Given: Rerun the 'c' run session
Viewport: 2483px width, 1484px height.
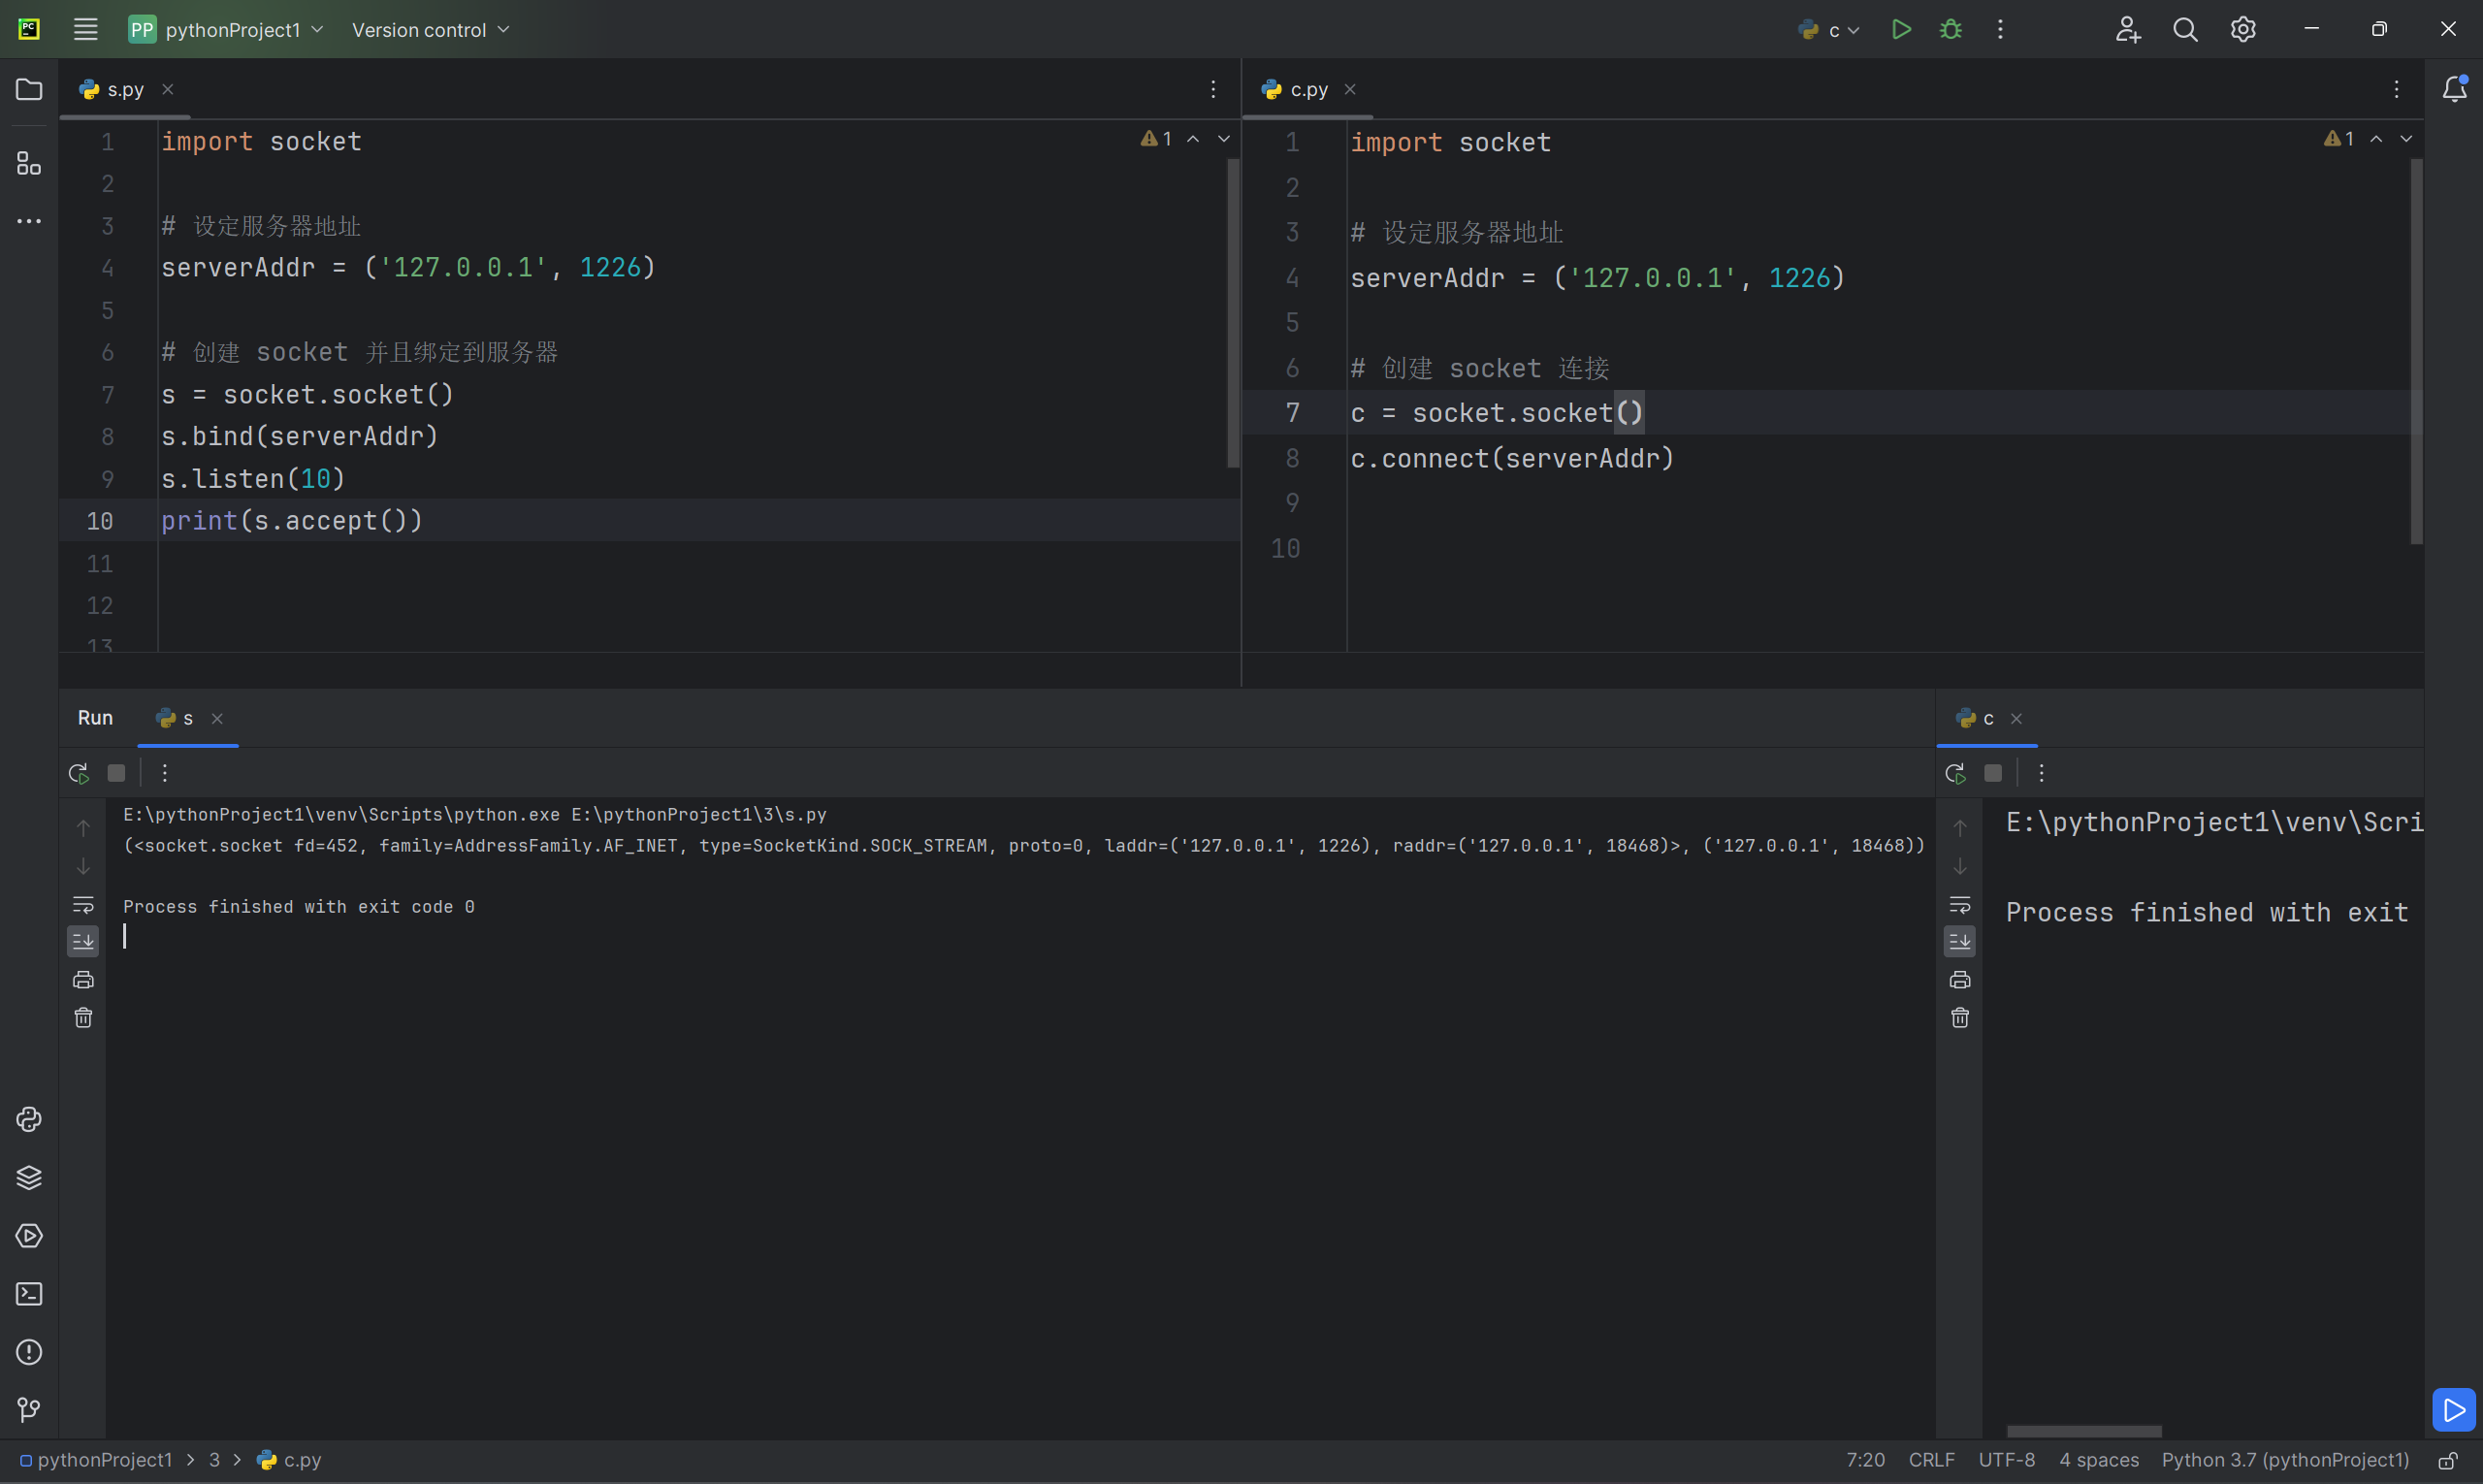Looking at the screenshot, I should click(1956, 773).
